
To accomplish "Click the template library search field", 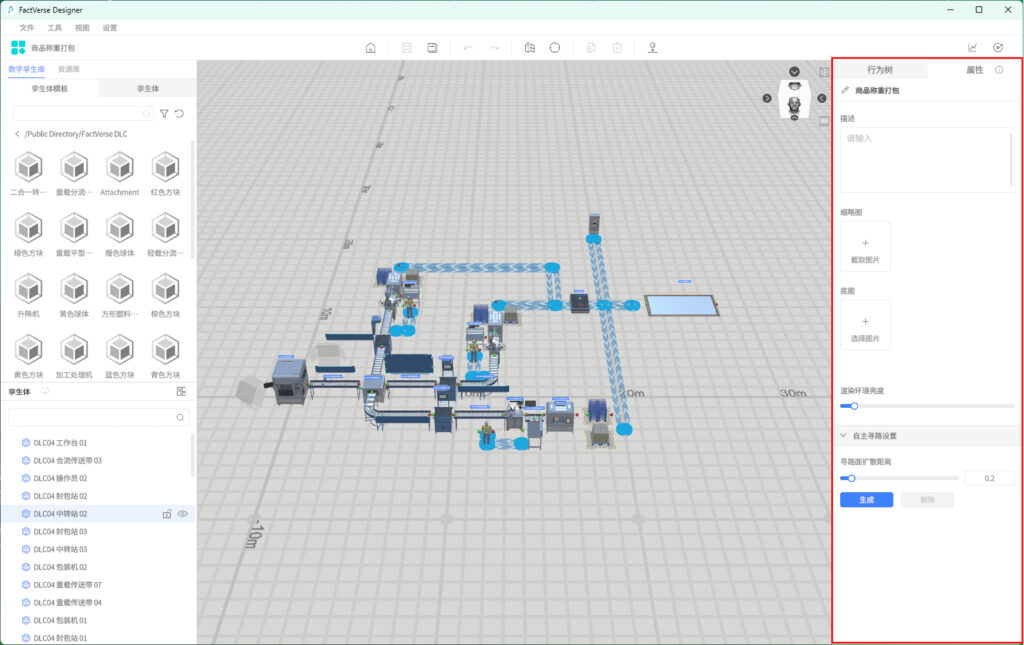I will pyautogui.click(x=83, y=114).
